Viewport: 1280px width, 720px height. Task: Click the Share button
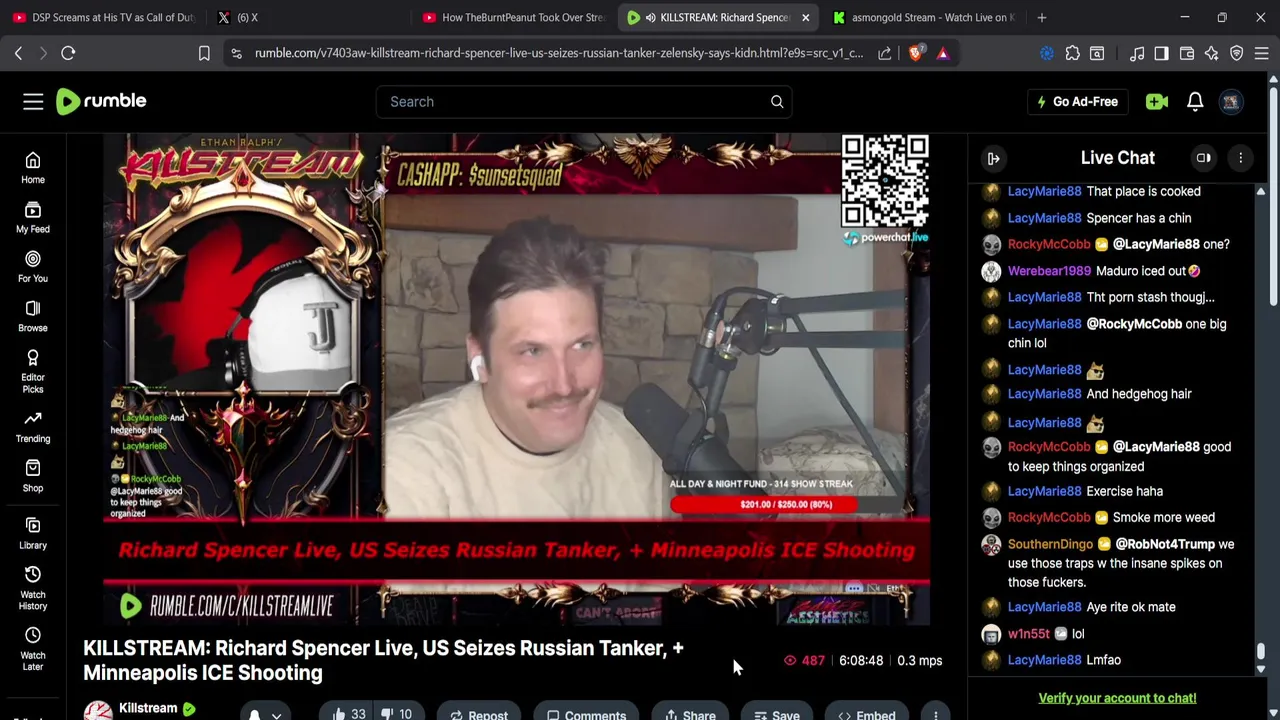coord(690,714)
